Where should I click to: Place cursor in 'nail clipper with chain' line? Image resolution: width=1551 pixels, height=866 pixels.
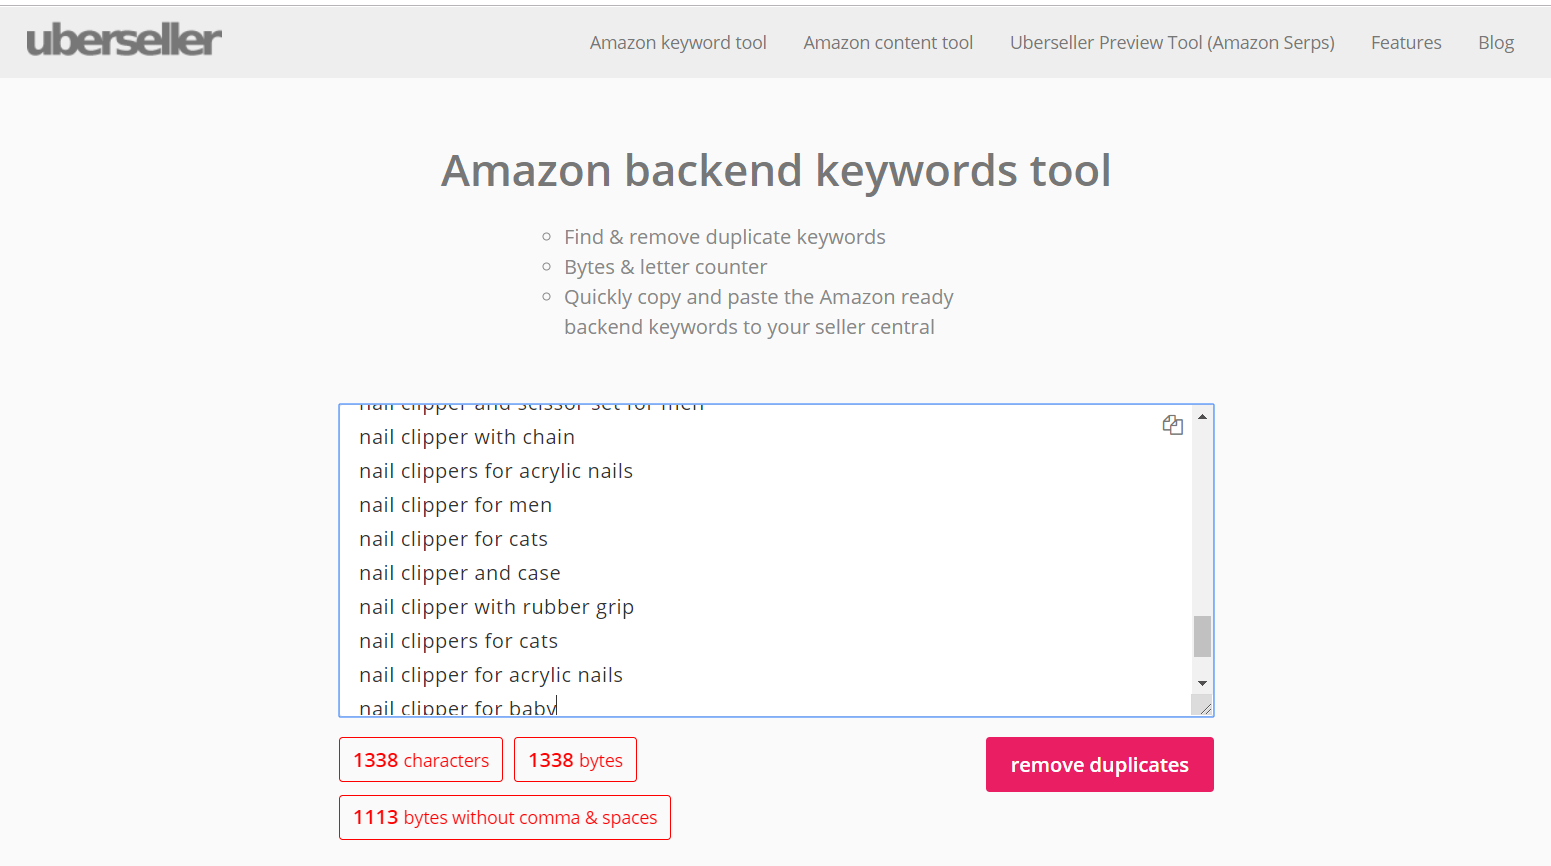(467, 437)
